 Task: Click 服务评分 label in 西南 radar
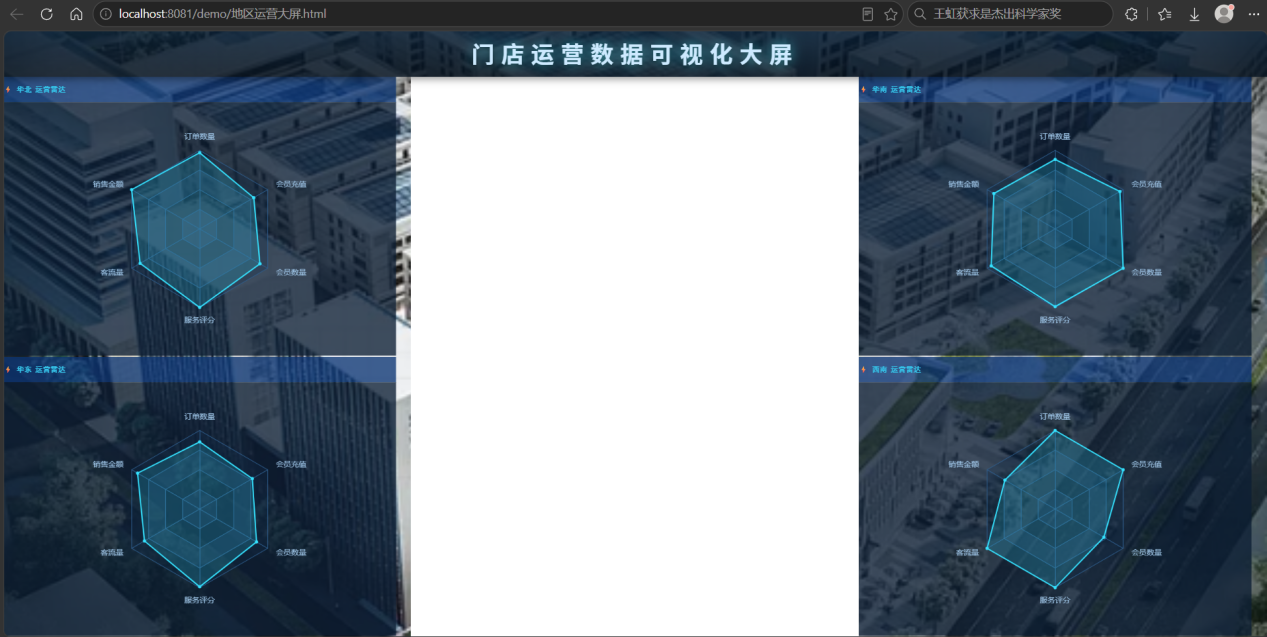pyautogui.click(x=1055, y=600)
